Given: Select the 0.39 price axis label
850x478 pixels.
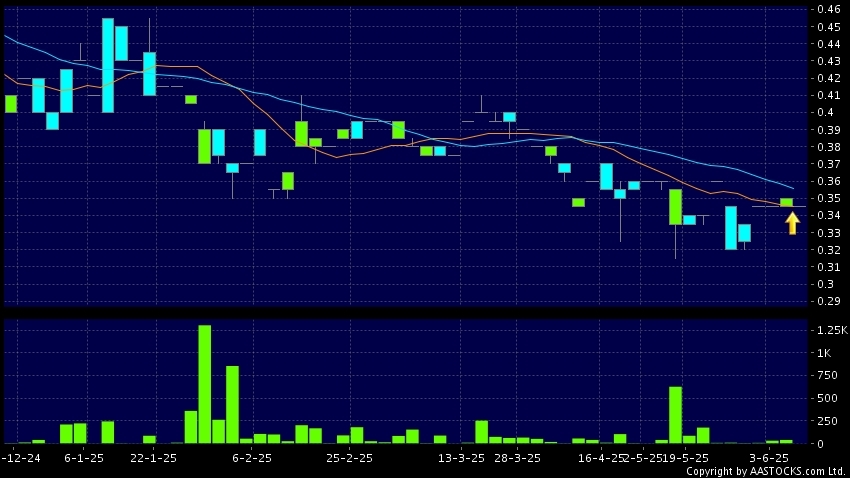Looking at the screenshot, I should tap(829, 130).
